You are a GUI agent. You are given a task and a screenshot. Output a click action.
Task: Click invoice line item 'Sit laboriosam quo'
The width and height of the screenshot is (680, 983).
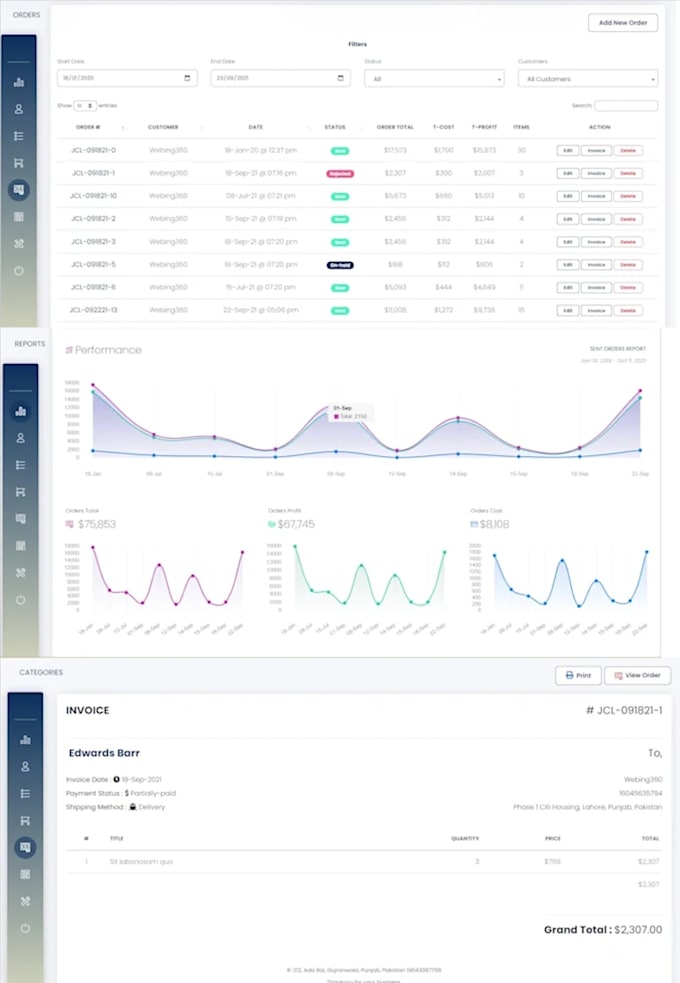point(141,861)
